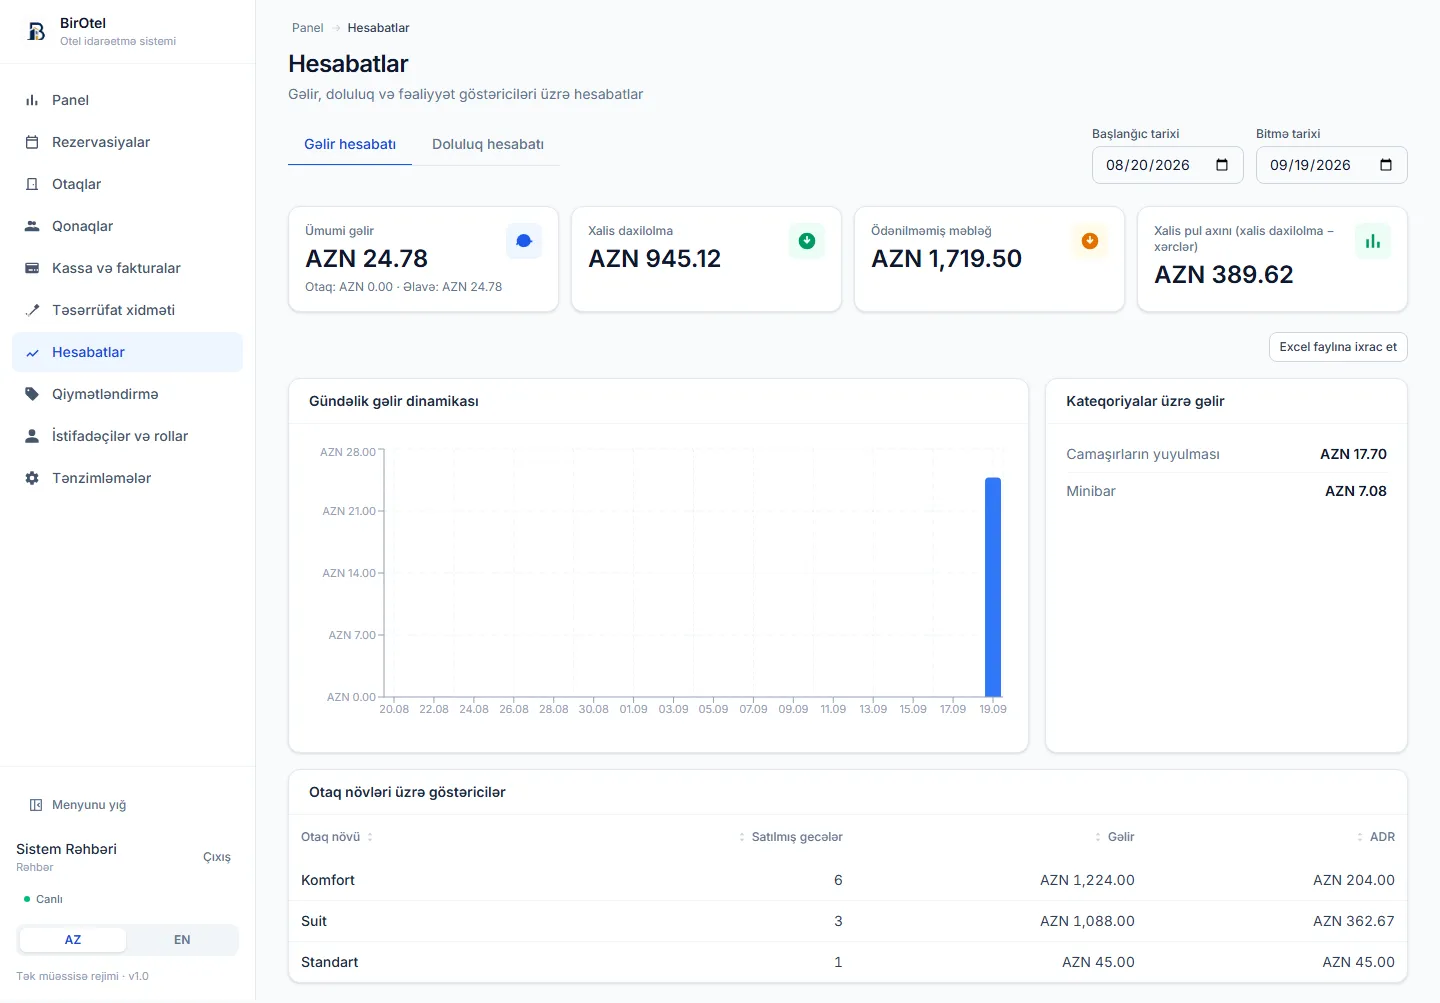Viewport: 1440px width, 1003px height.
Task: Click the Qiymətləndirmə tag icon
Action: point(32,394)
